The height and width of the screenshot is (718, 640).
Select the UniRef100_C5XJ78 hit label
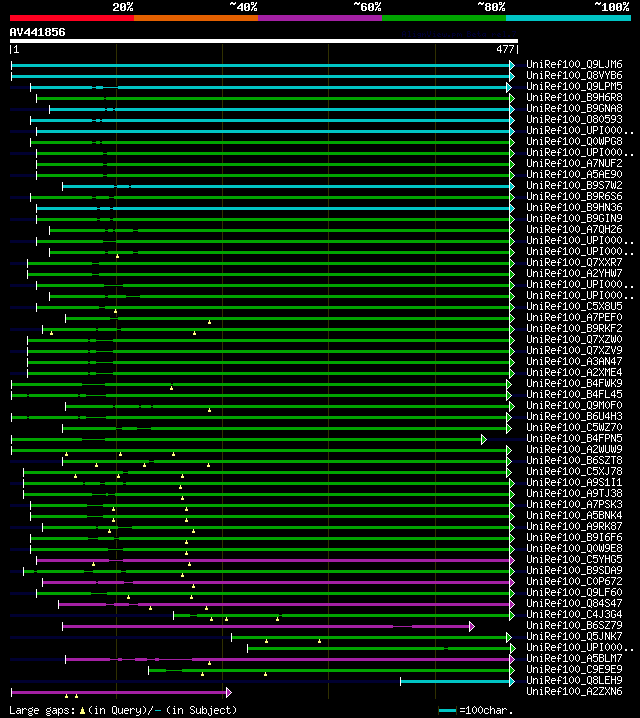click(574, 471)
